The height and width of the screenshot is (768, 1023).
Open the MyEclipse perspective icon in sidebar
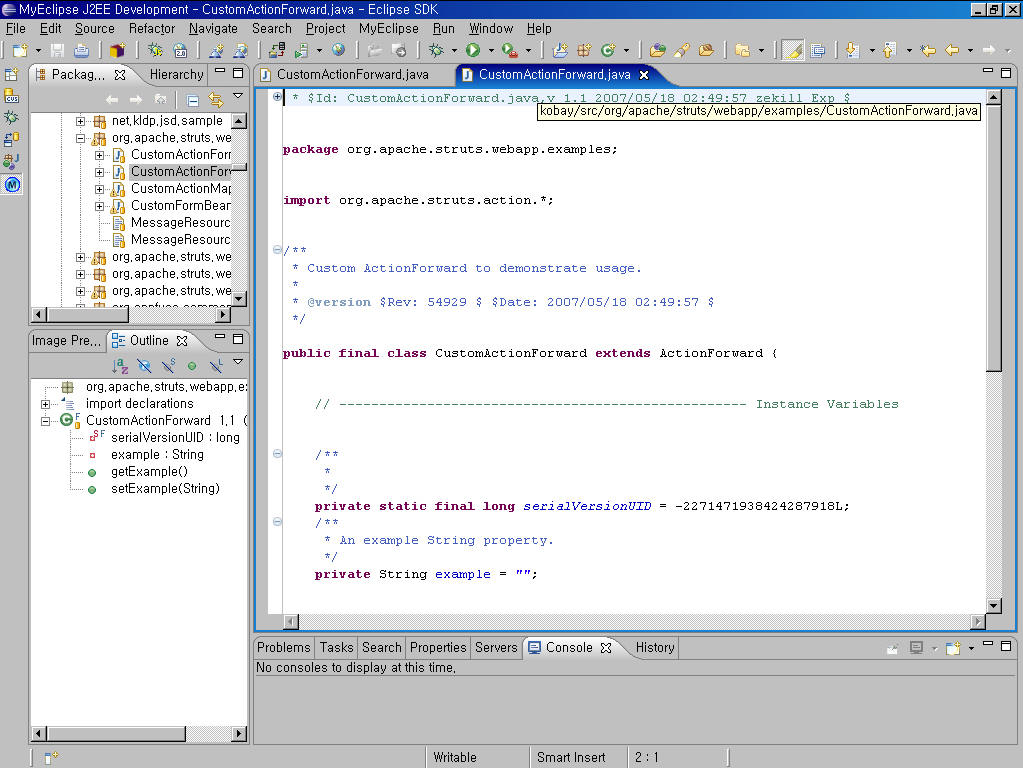(12, 184)
